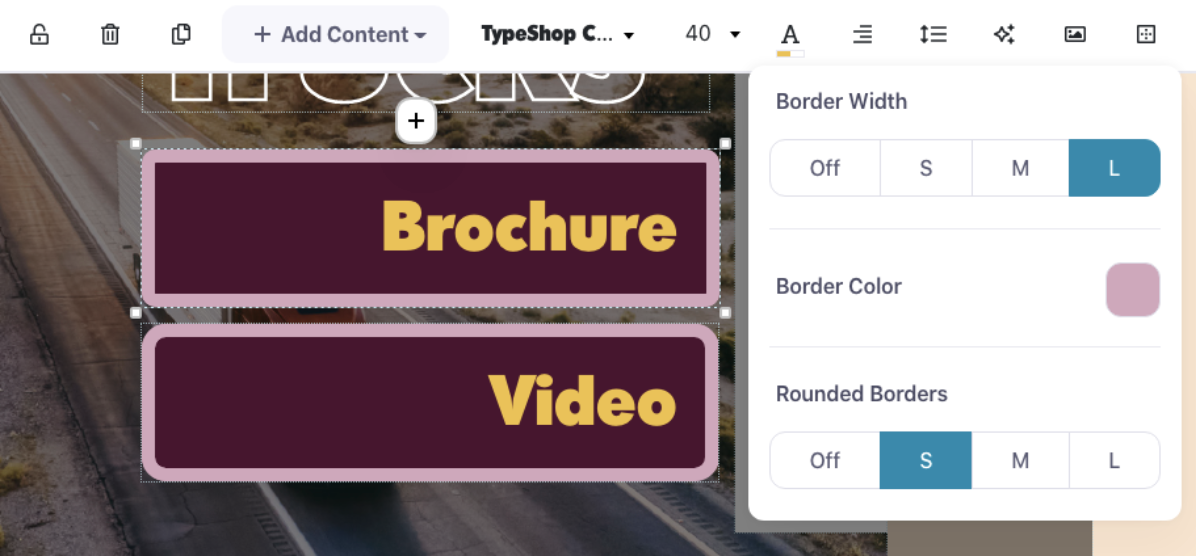Open TypeShop font family dropdown

click(x=558, y=34)
